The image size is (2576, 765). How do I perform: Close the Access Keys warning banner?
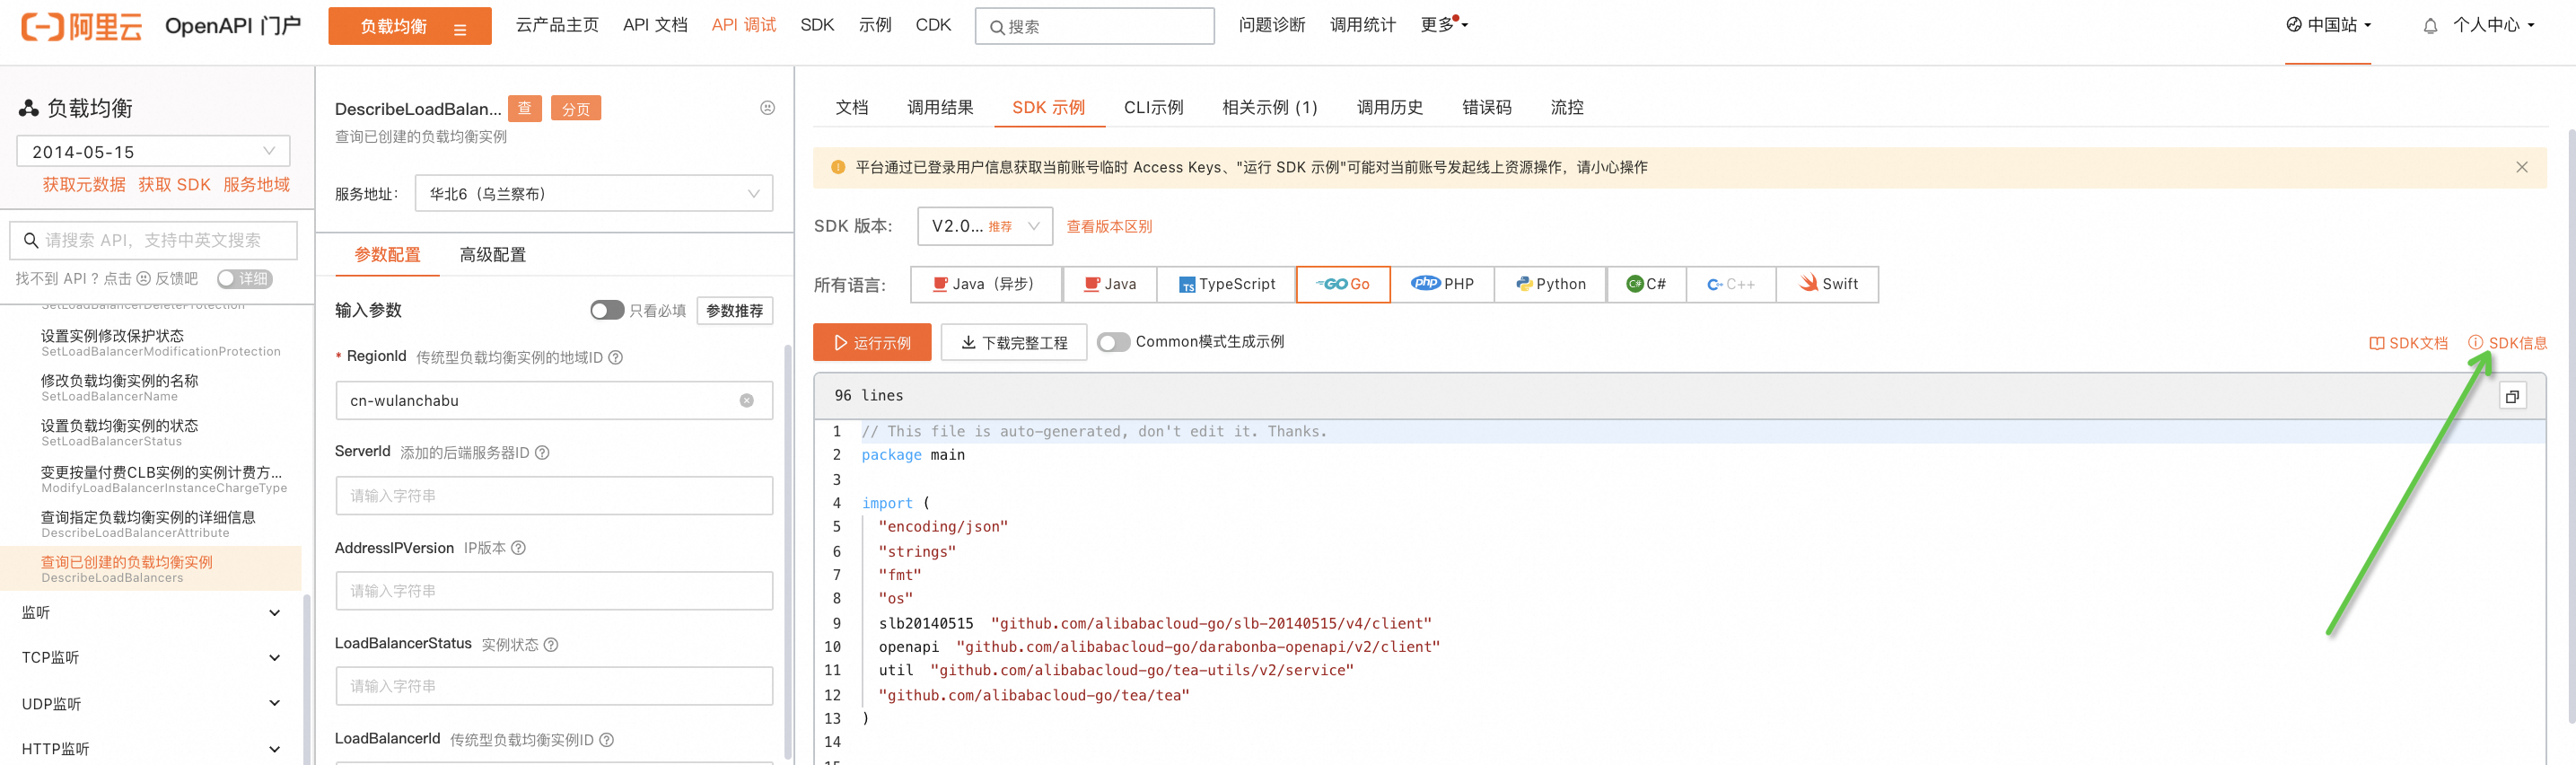coord(2521,167)
